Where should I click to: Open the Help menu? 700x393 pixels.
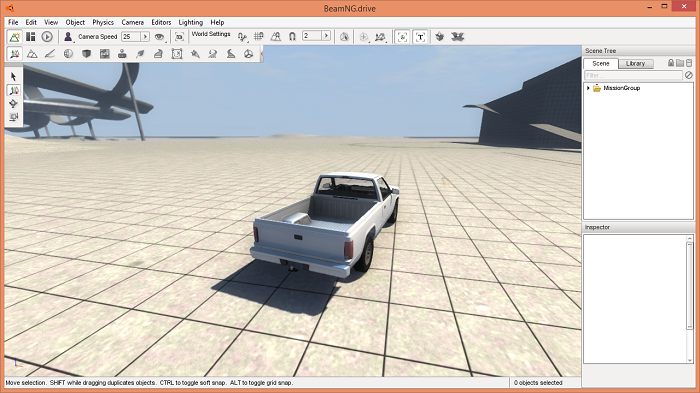coord(217,22)
